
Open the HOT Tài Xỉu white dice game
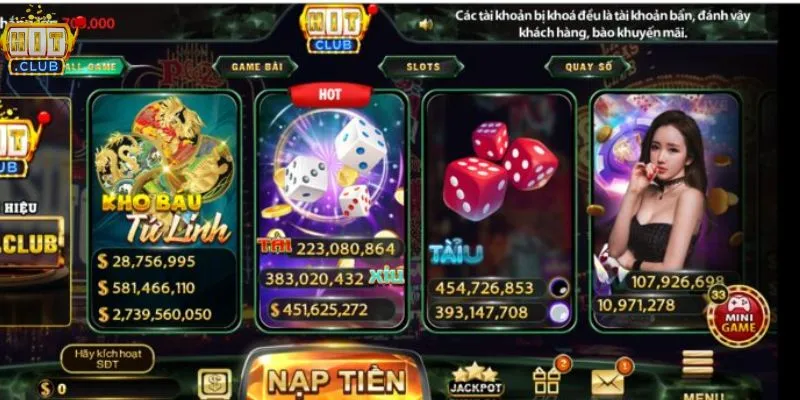pos(332,211)
